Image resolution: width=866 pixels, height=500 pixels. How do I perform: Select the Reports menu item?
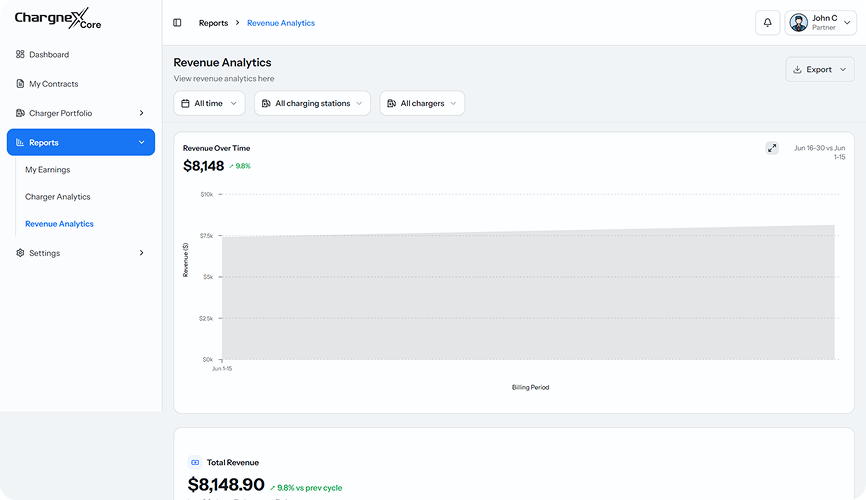click(81, 142)
